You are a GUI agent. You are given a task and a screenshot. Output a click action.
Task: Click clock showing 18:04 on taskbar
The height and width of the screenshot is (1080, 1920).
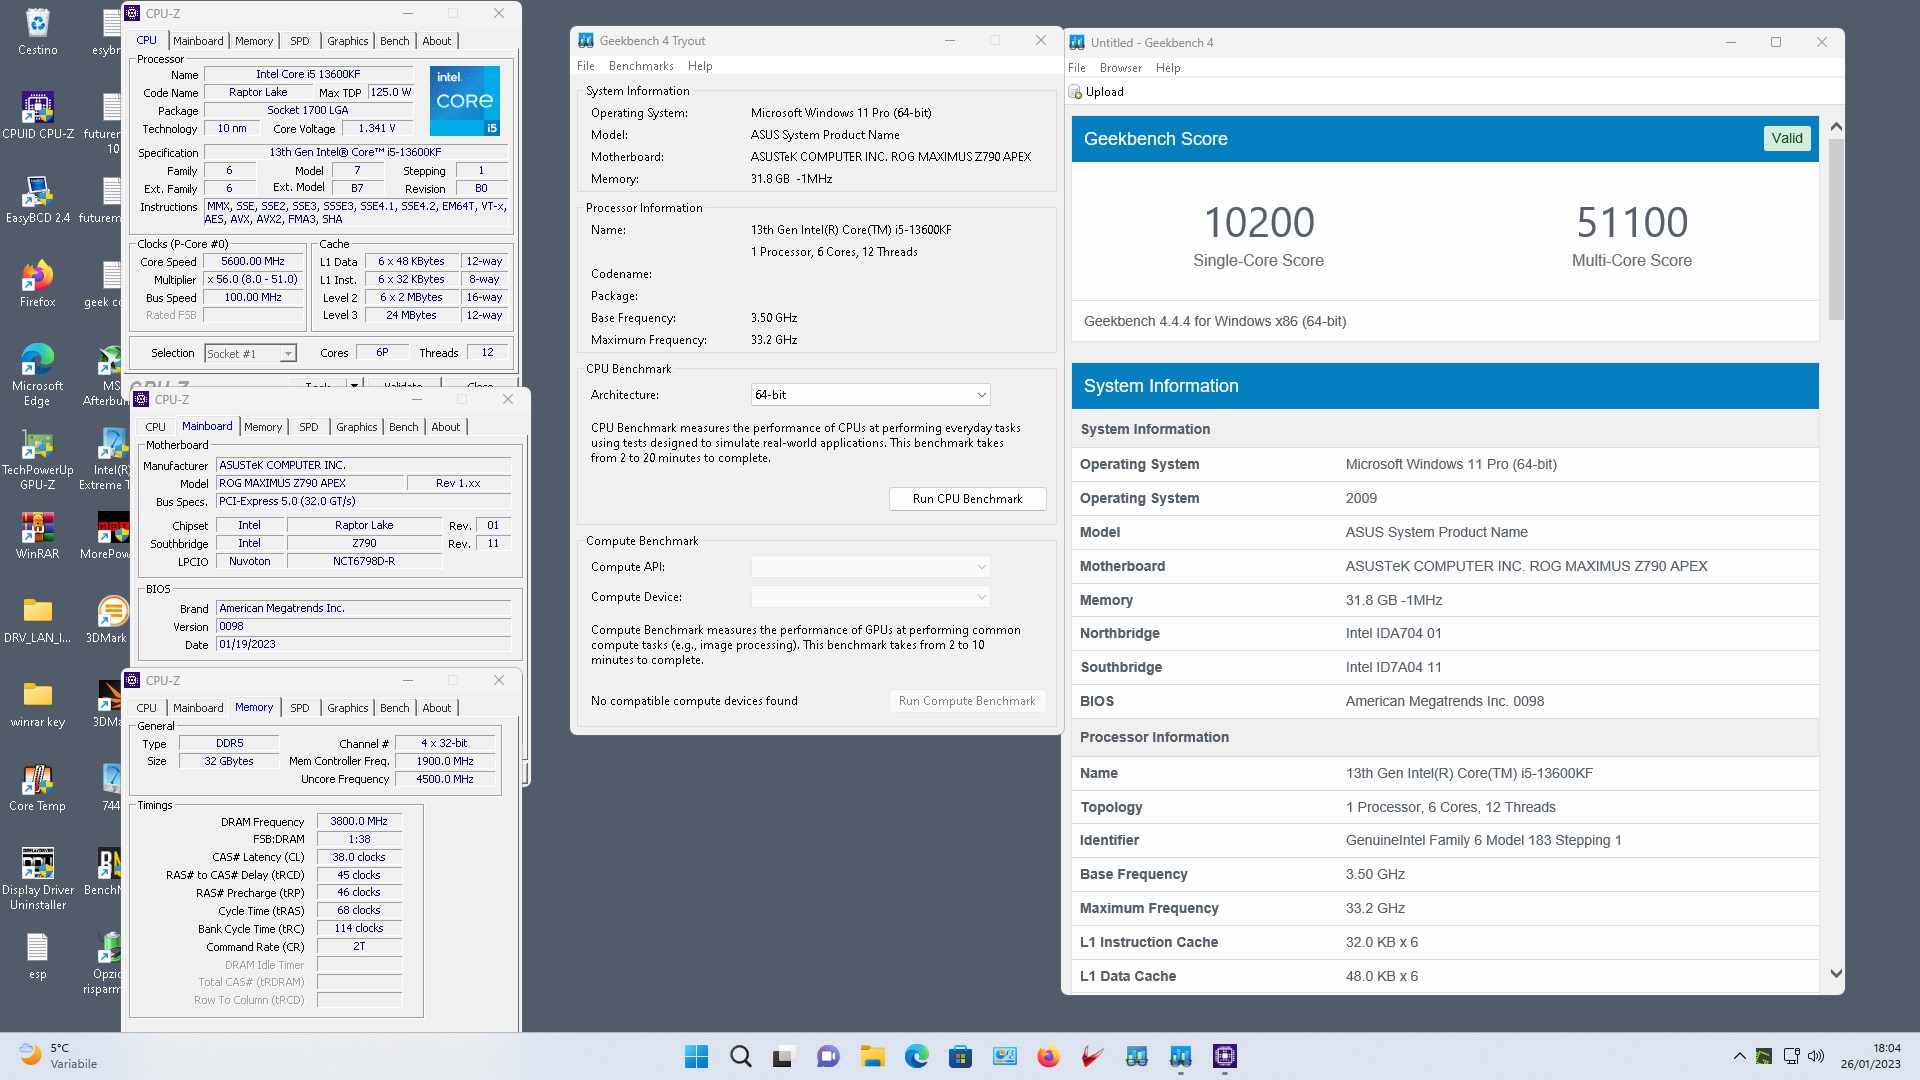point(1870,1056)
